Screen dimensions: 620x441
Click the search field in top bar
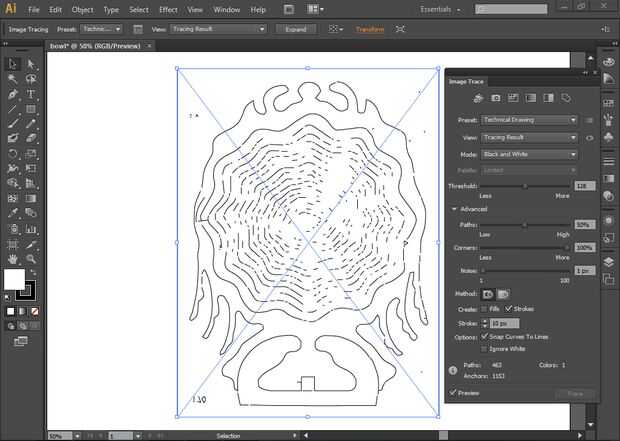tap(511, 9)
